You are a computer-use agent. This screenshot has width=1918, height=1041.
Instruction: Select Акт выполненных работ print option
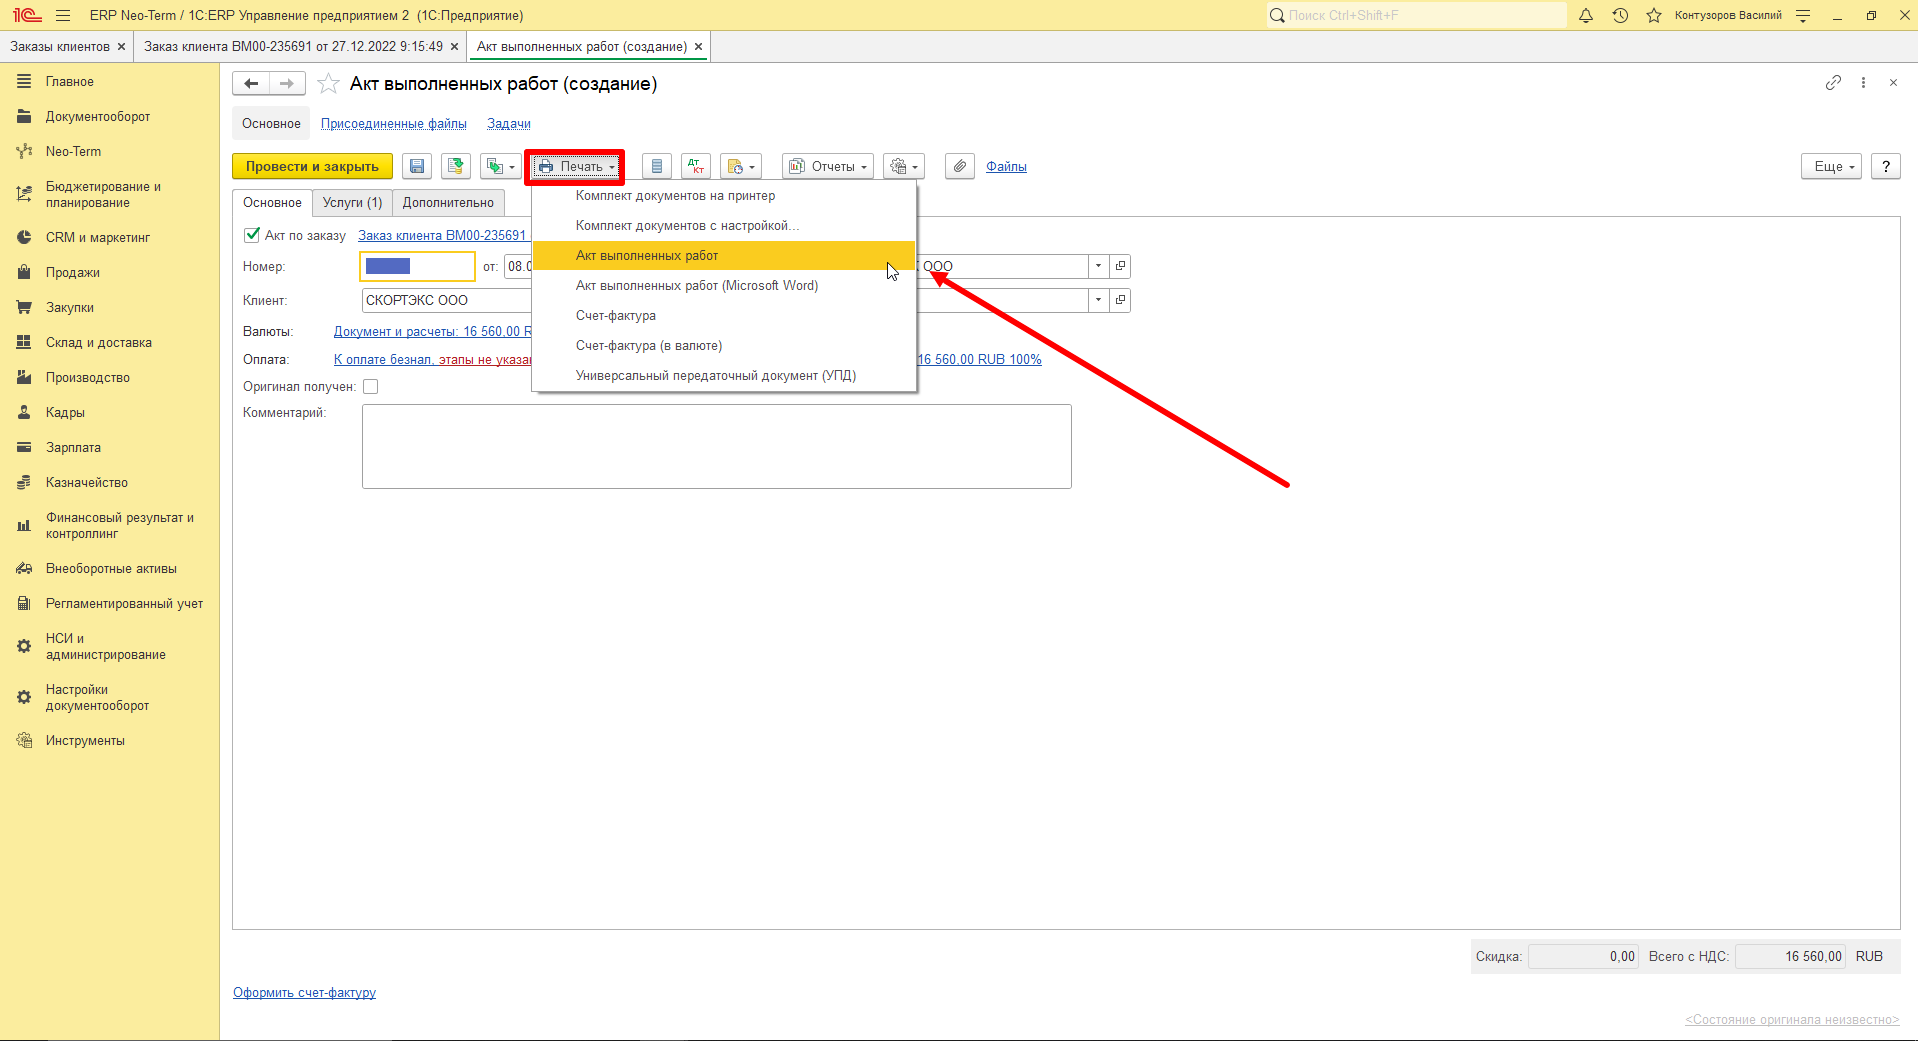click(x=724, y=256)
